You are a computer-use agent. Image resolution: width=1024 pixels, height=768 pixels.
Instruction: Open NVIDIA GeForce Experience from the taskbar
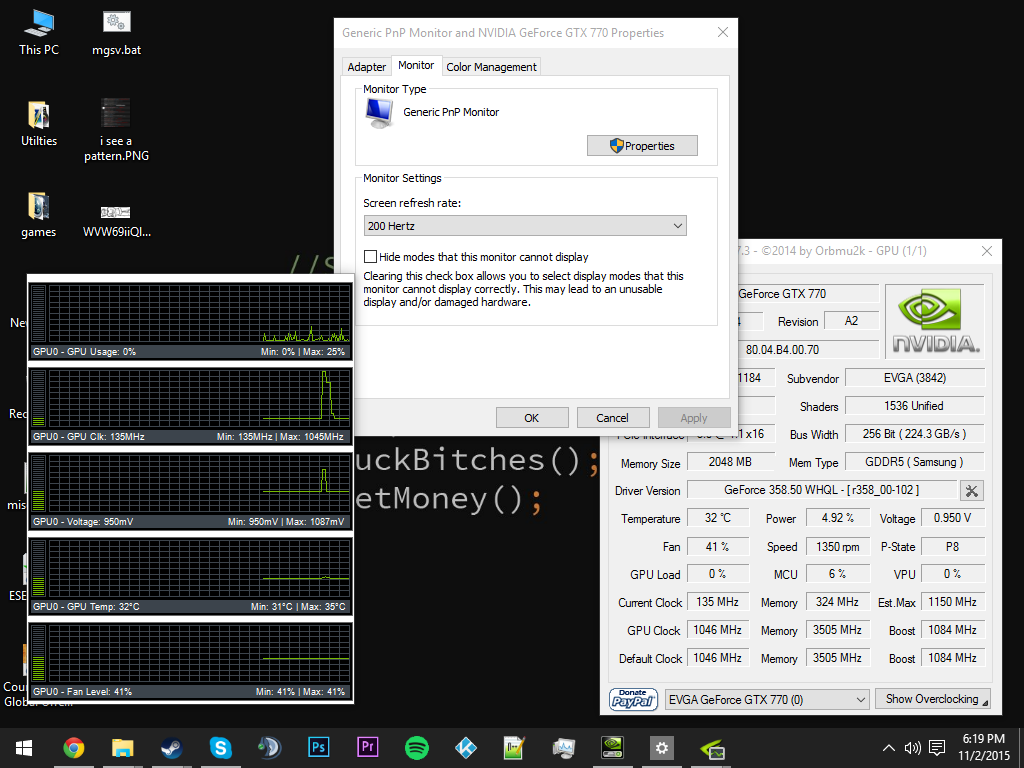click(x=612, y=747)
